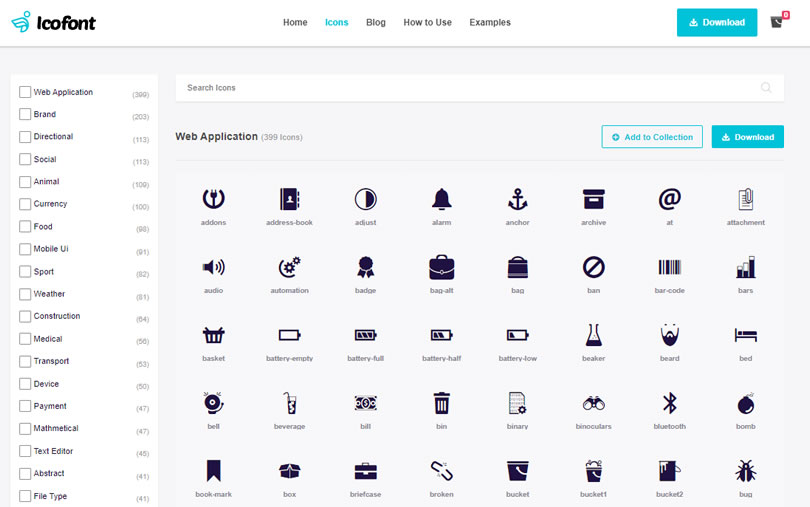Select the audio speaker icon
Image resolution: width=810 pixels, height=507 pixels.
click(x=213, y=267)
